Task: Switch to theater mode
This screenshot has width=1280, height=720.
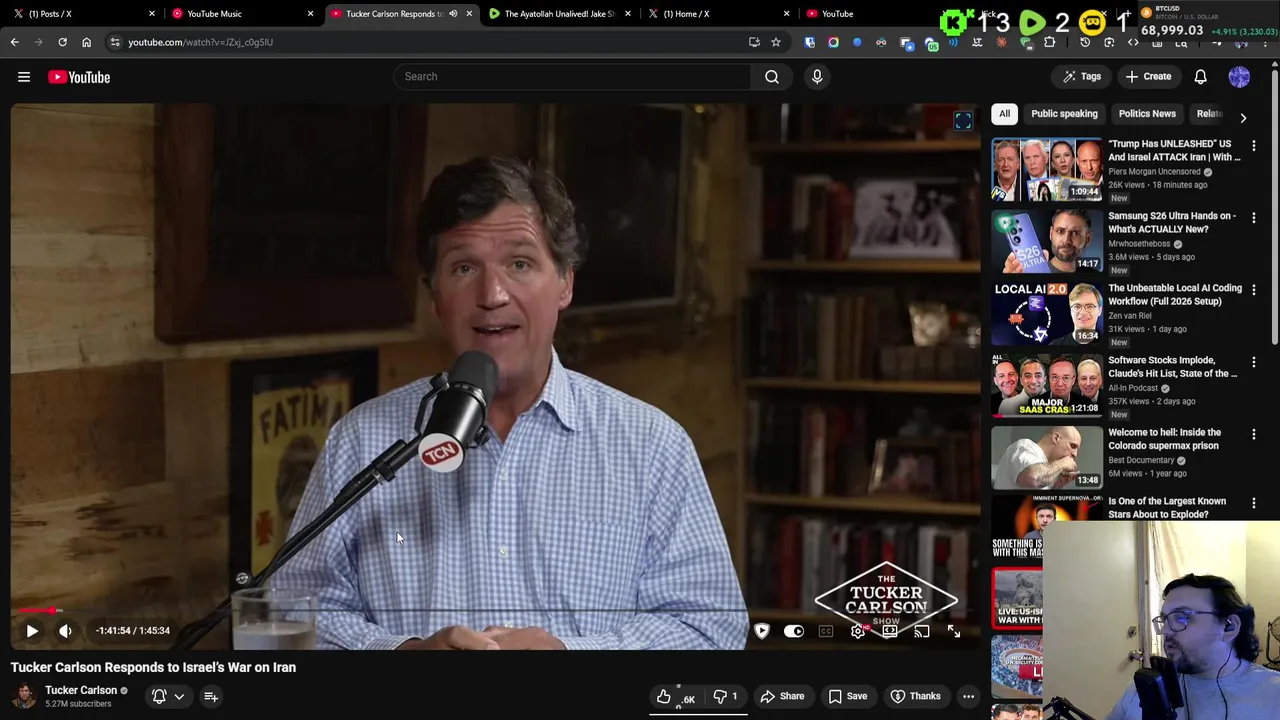Action: click(890, 631)
